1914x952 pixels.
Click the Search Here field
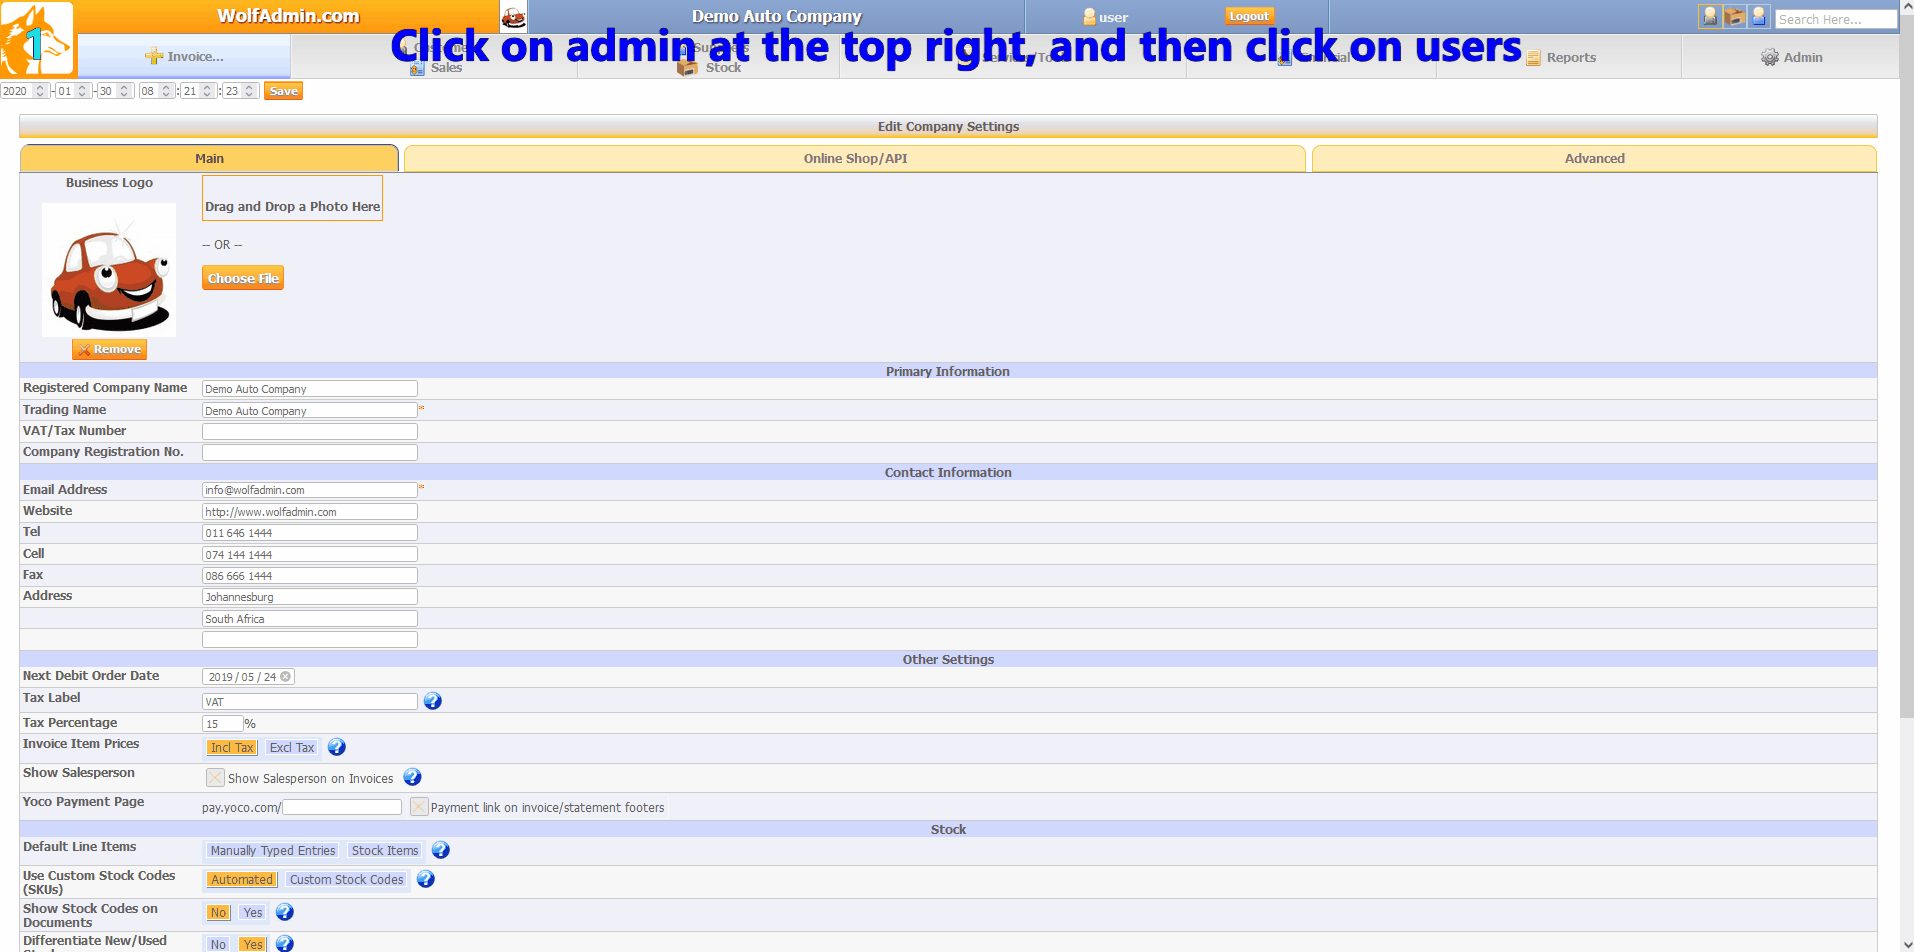click(x=1835, y=19)
